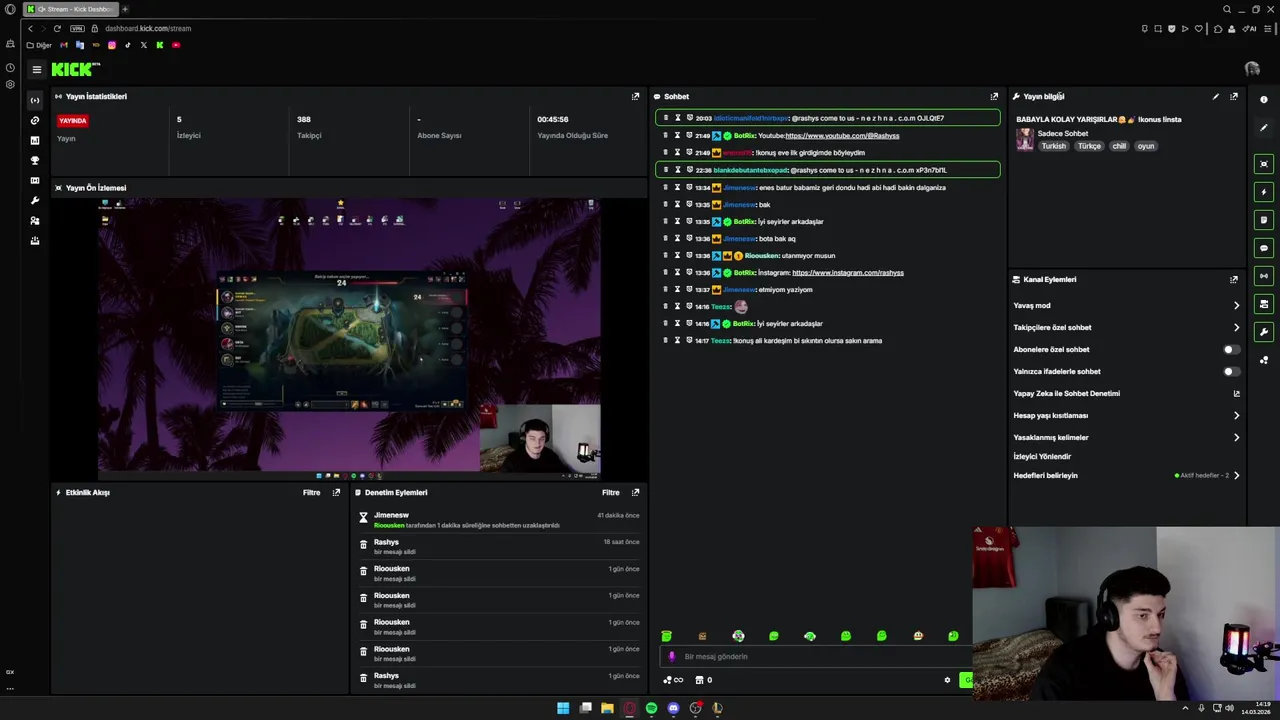The image size is (1280, 720).
Task: Open the Filtre dropdown in Denetim Eylemleri
Action: coord(611,492)
